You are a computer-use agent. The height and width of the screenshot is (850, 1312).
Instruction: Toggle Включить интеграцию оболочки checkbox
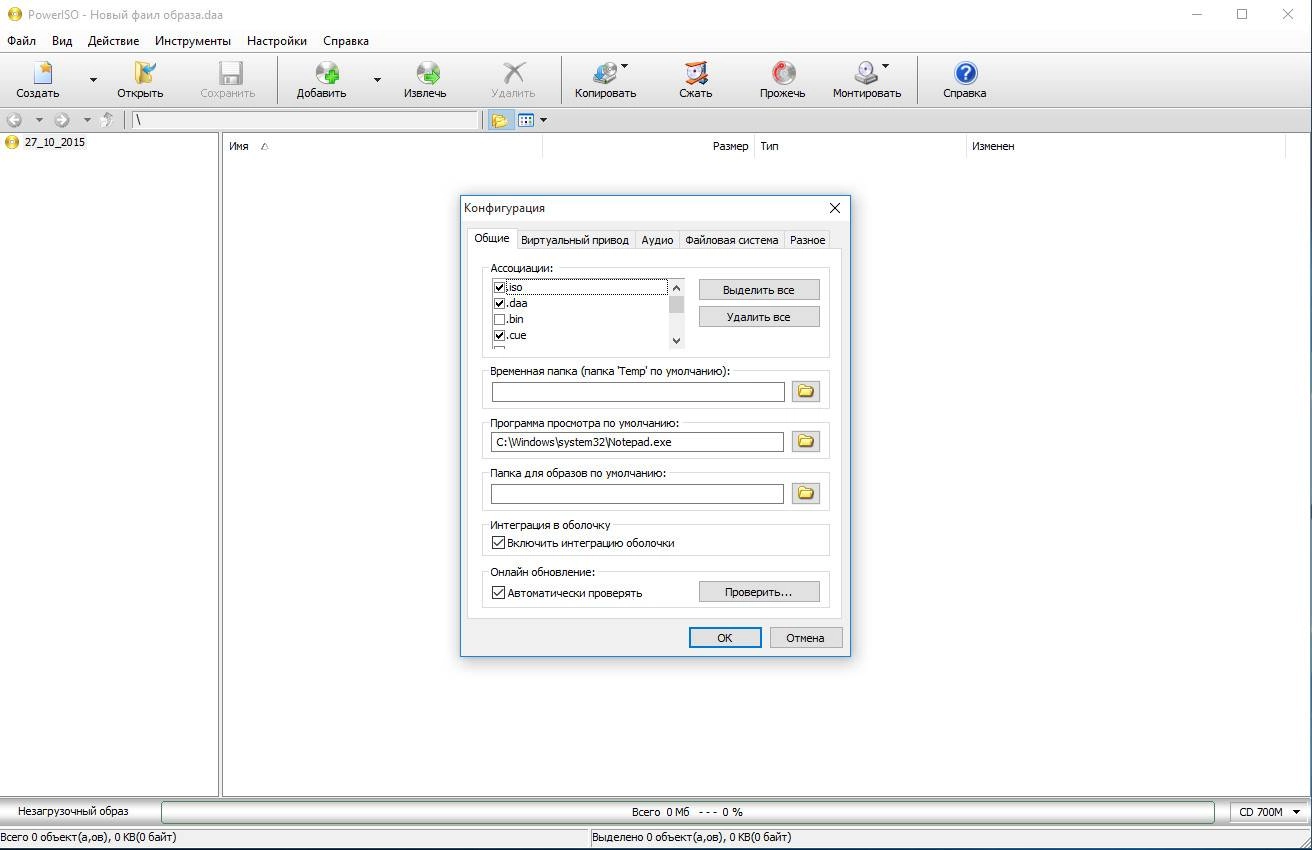(498, 543)
